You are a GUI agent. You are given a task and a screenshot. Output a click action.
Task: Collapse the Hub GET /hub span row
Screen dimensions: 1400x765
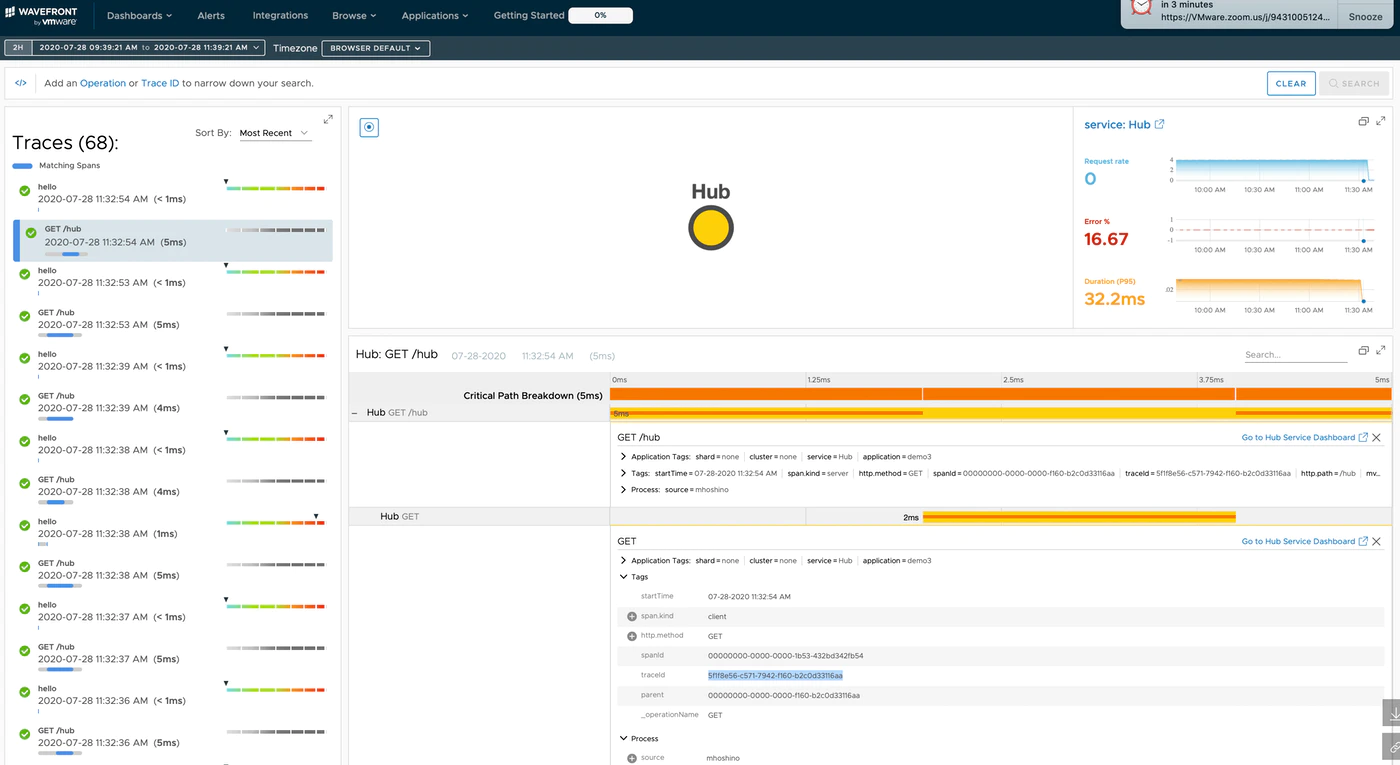355,413
